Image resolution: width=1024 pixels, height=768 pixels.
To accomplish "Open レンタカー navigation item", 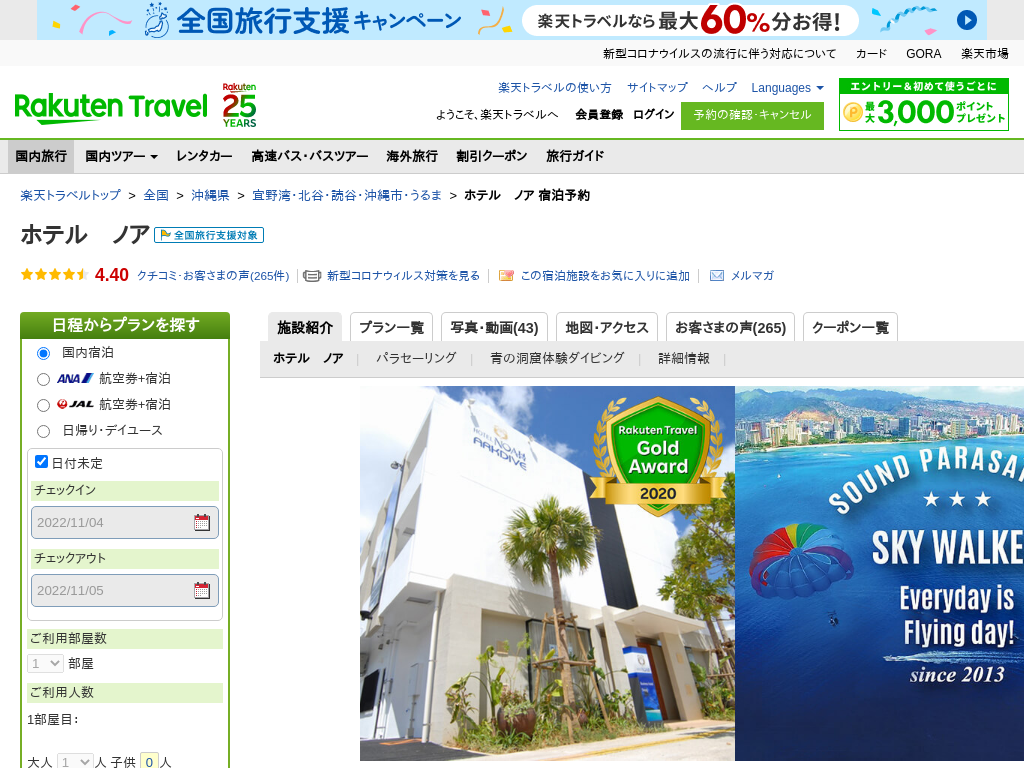I will tap(204, 156).
